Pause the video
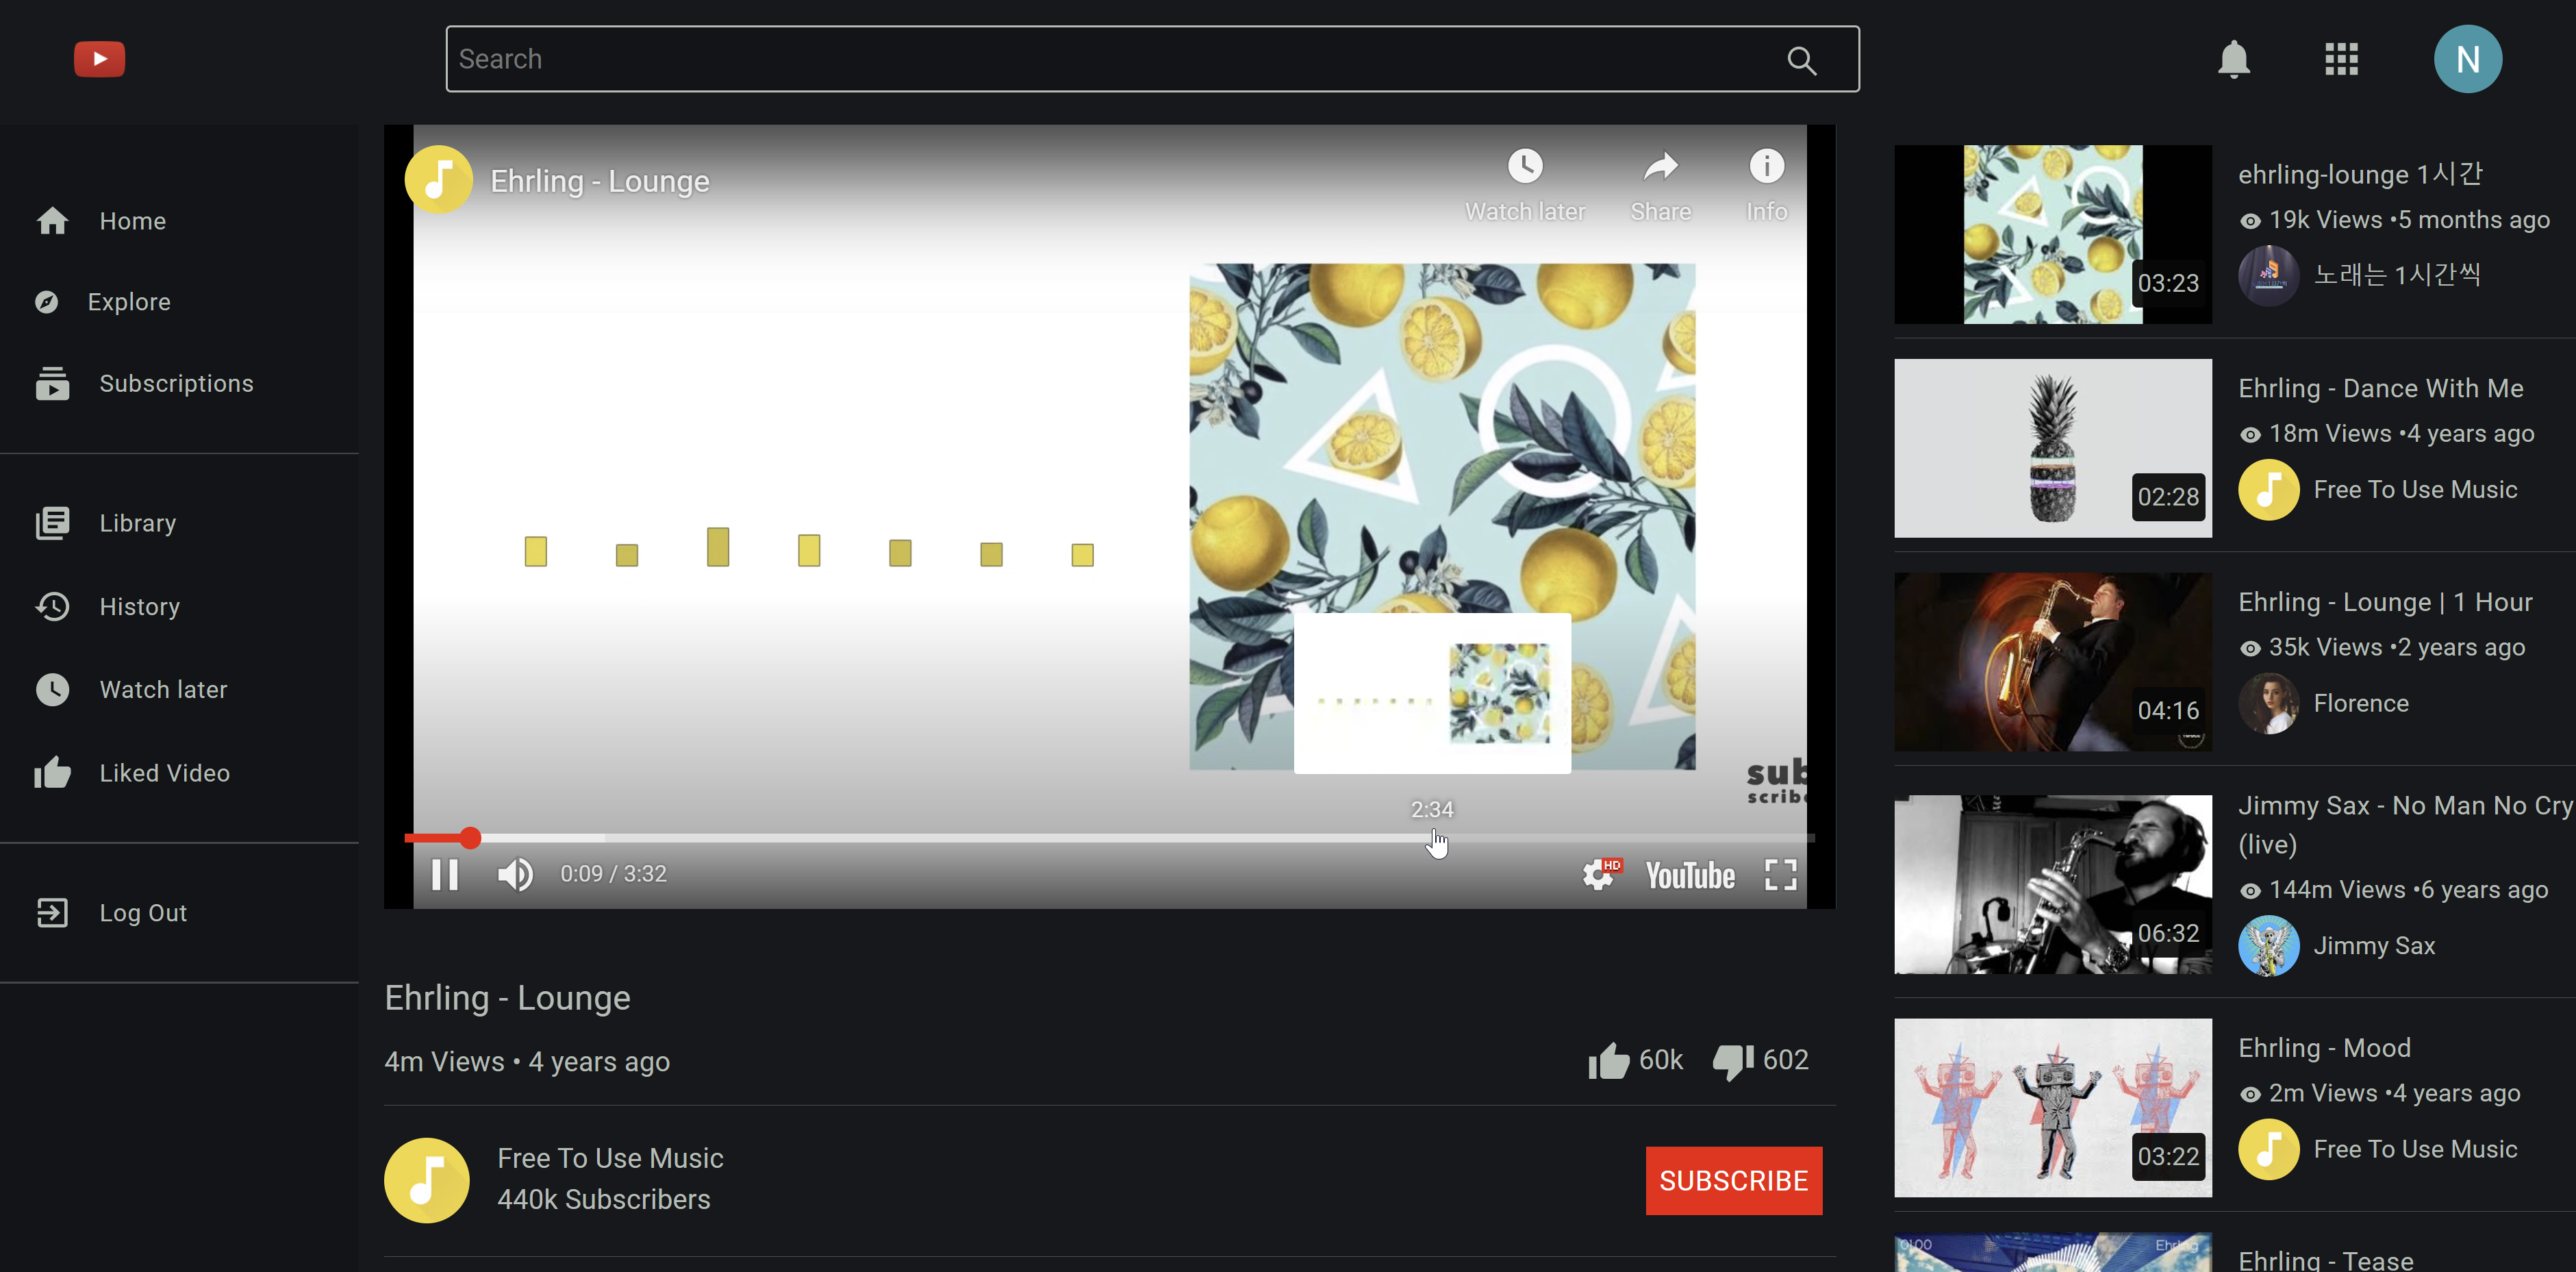This screenshot has width=2576, height=1272. pos(445,875)
